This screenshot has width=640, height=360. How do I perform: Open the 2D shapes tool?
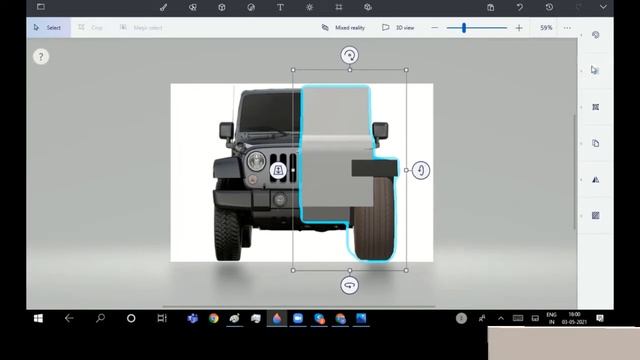[193, 7]
